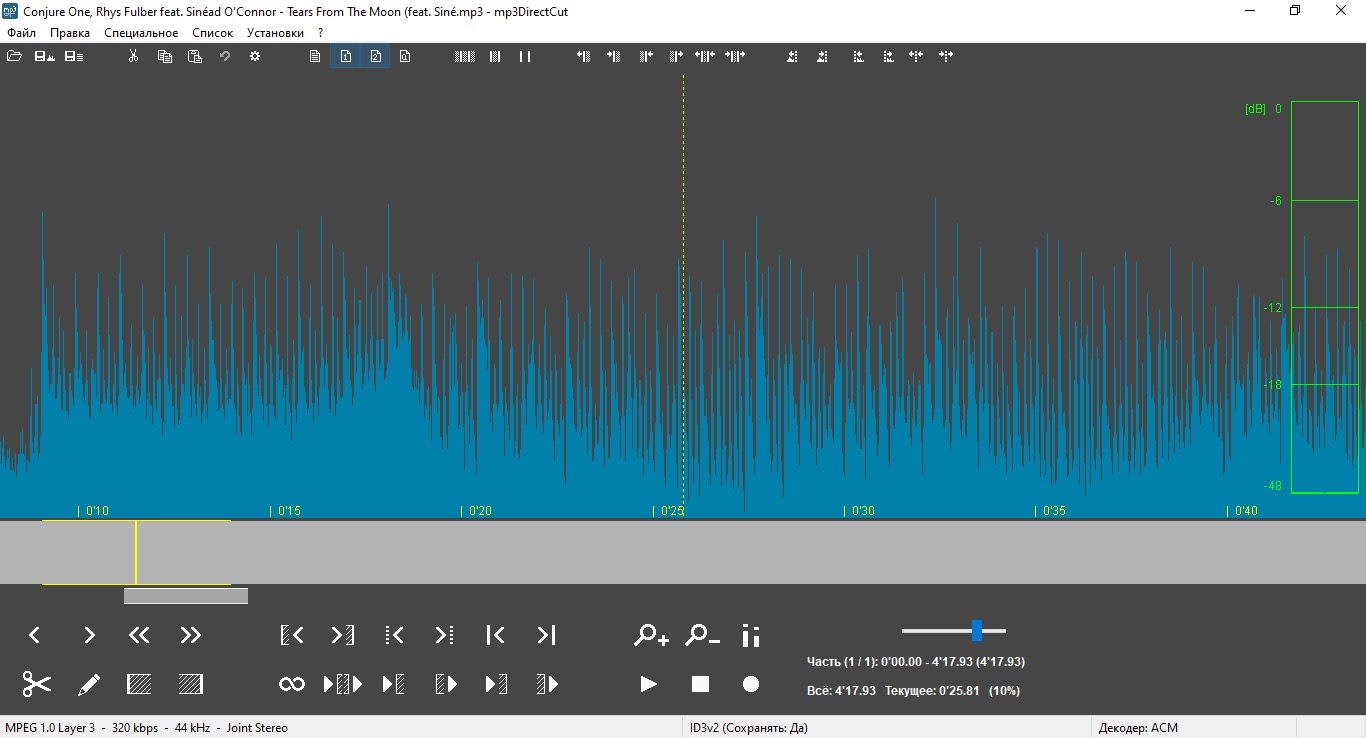Toggle the highlighted page '2' toolbar button
1366x738 pixels.
[375, 57]
